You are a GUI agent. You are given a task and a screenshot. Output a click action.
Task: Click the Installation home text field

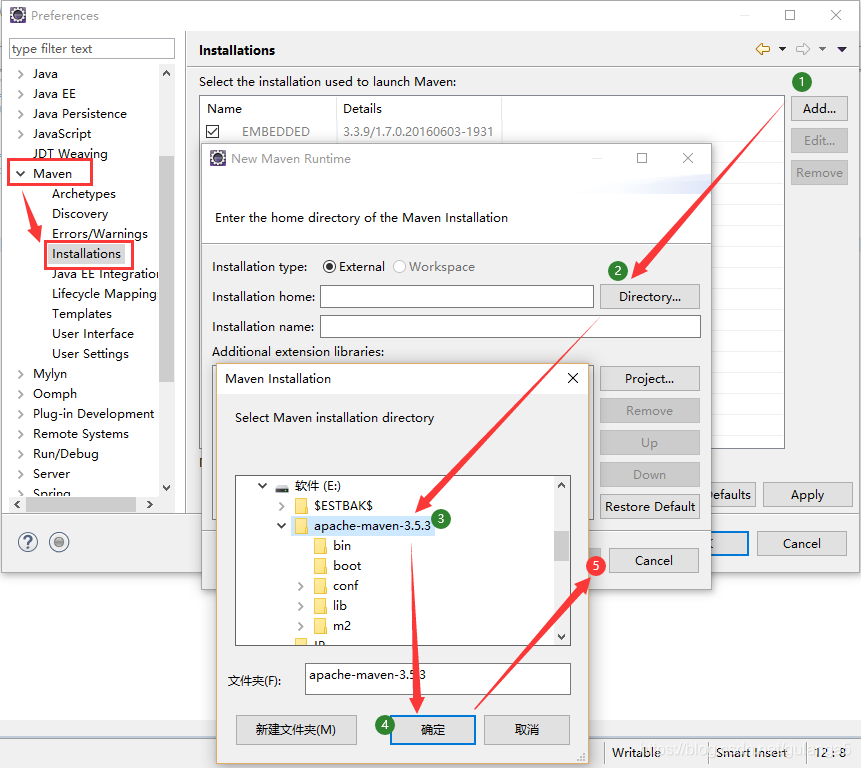(x=457, y=297)
